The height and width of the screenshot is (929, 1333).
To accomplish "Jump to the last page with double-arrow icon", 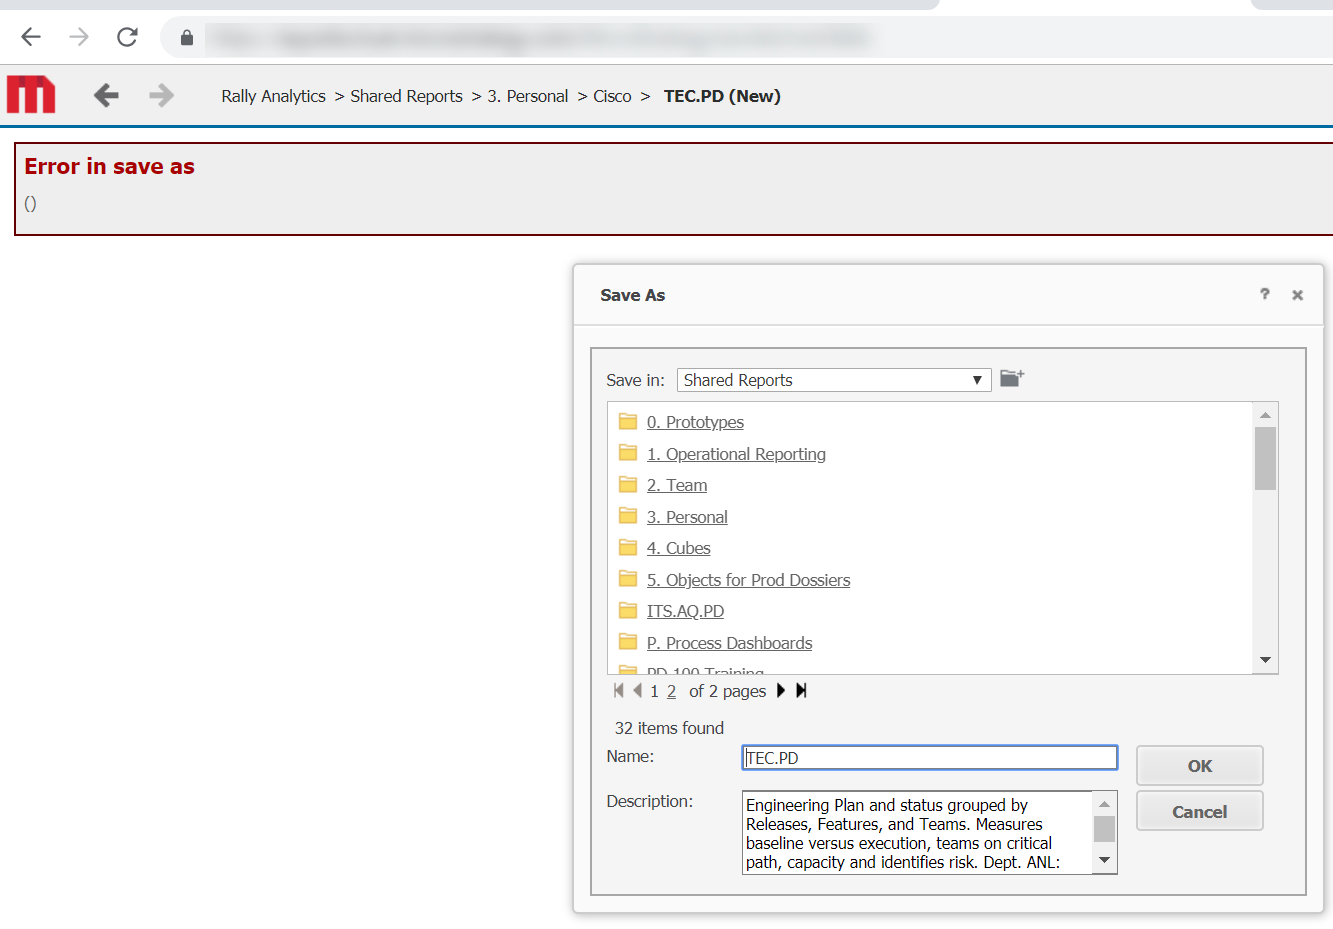I will [801, 690].
